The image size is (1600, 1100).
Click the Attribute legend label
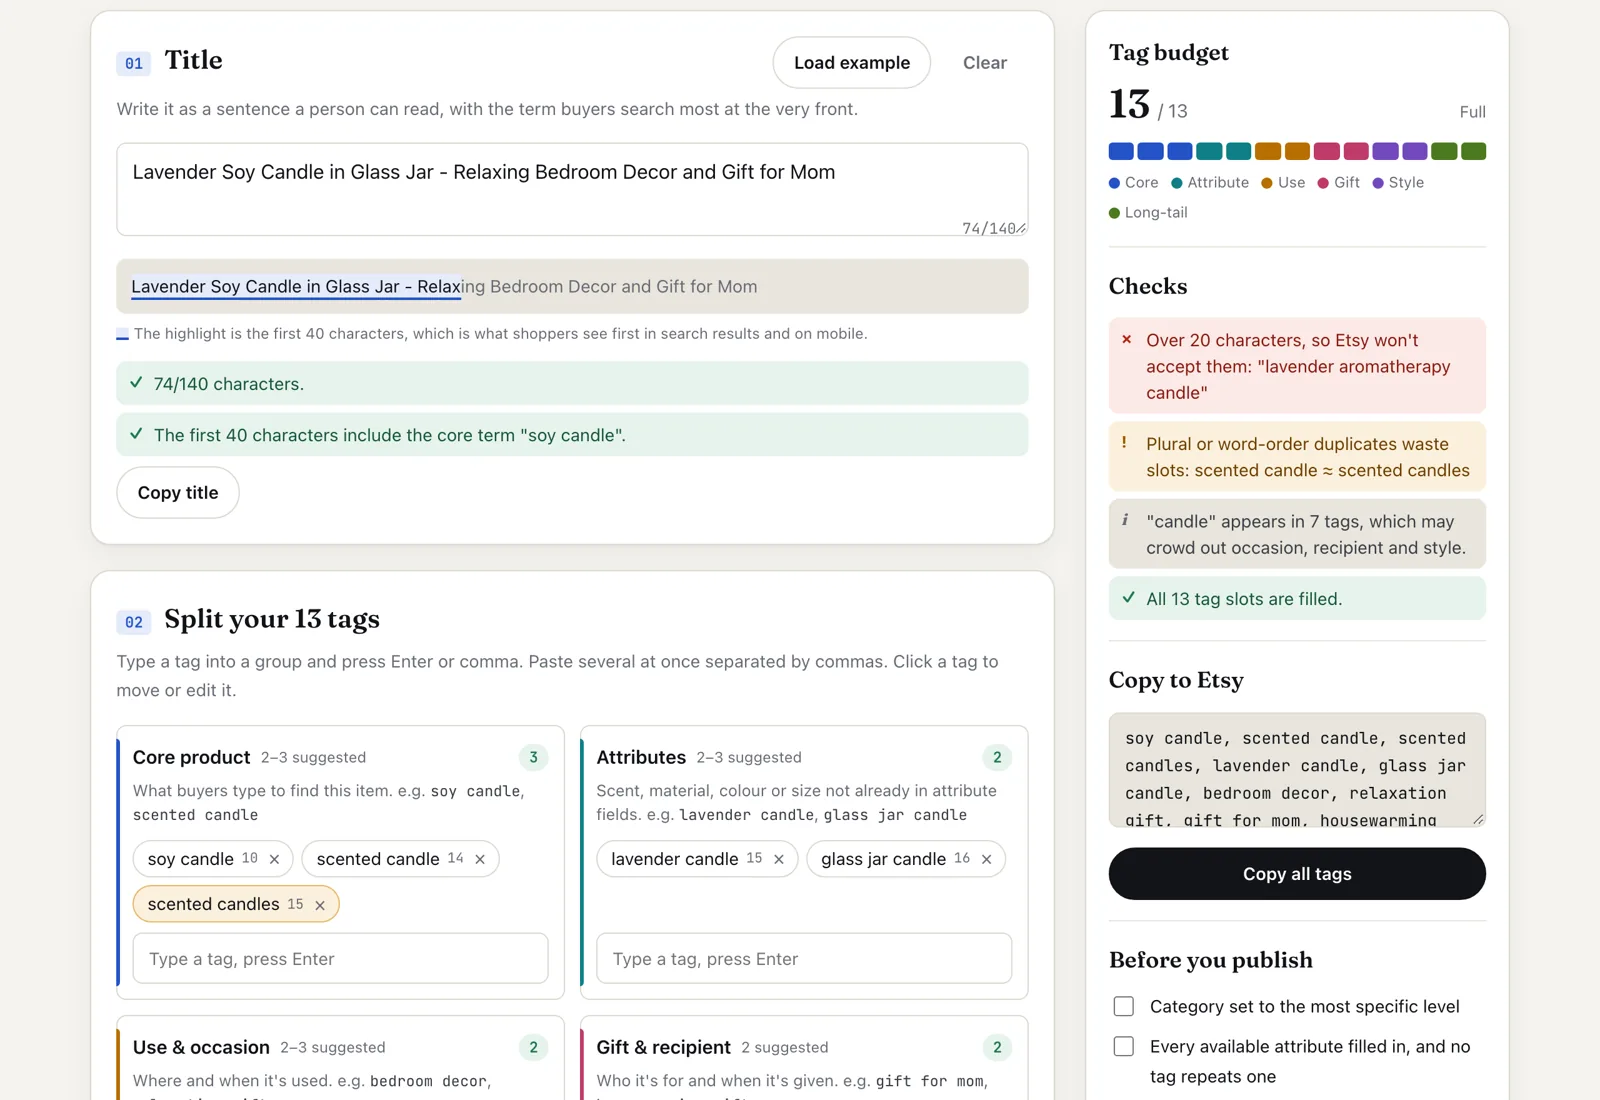(1210, 183)
